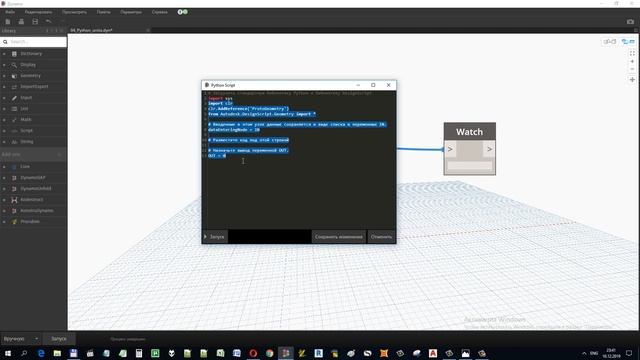Open the third menu bar item (View)
This screenshot has height=360, width=640.
74,12
